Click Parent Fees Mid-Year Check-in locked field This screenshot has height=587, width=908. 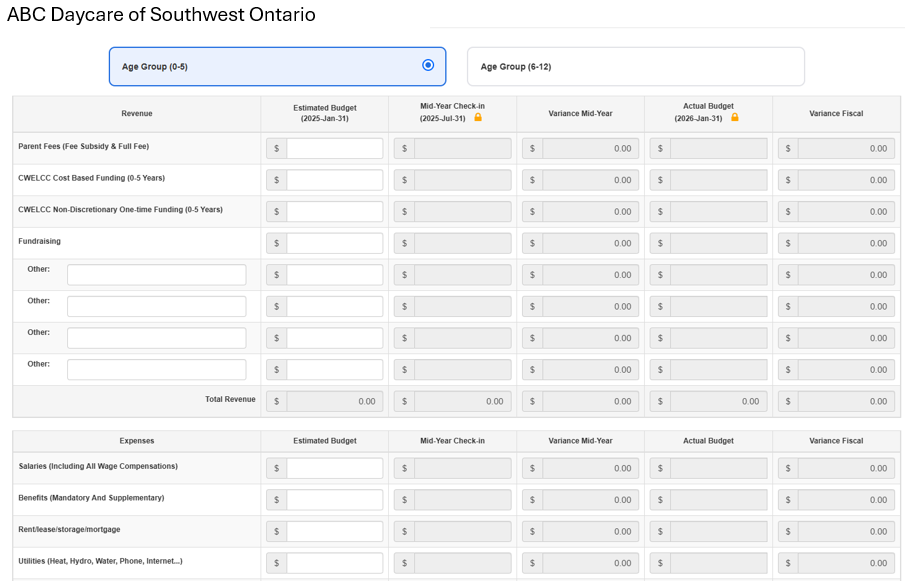pos(462,148)
